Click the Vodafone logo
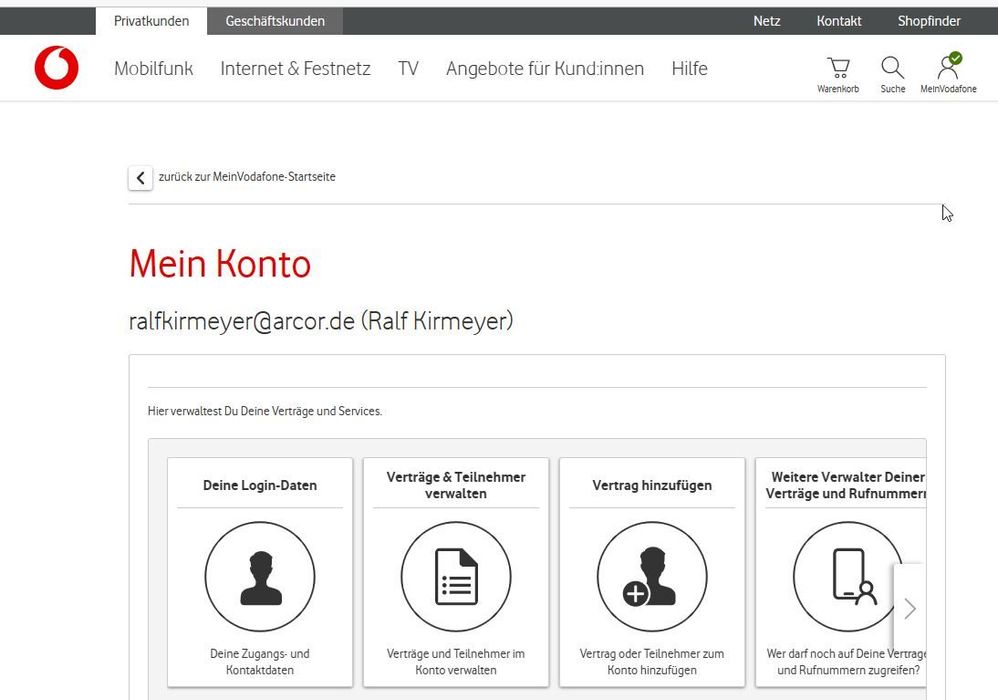The height and width of the screenshot is (700, 998). pyautogui.click(x=57, y=67)
